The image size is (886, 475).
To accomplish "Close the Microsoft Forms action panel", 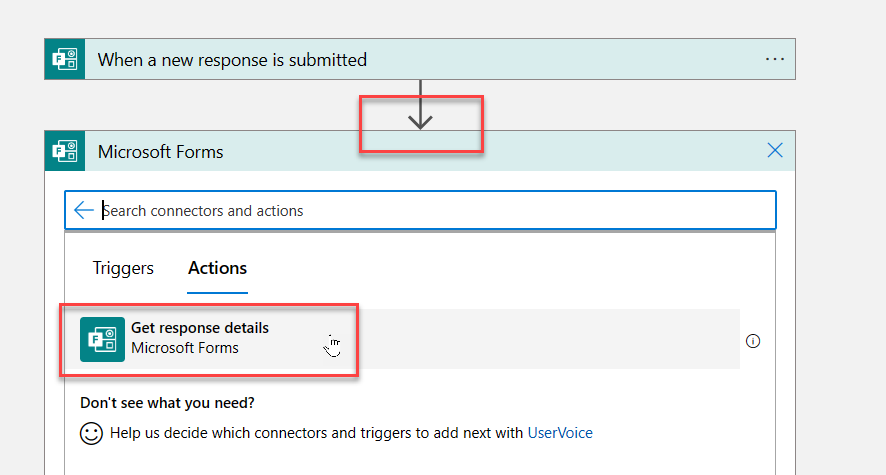I will 775,151.
